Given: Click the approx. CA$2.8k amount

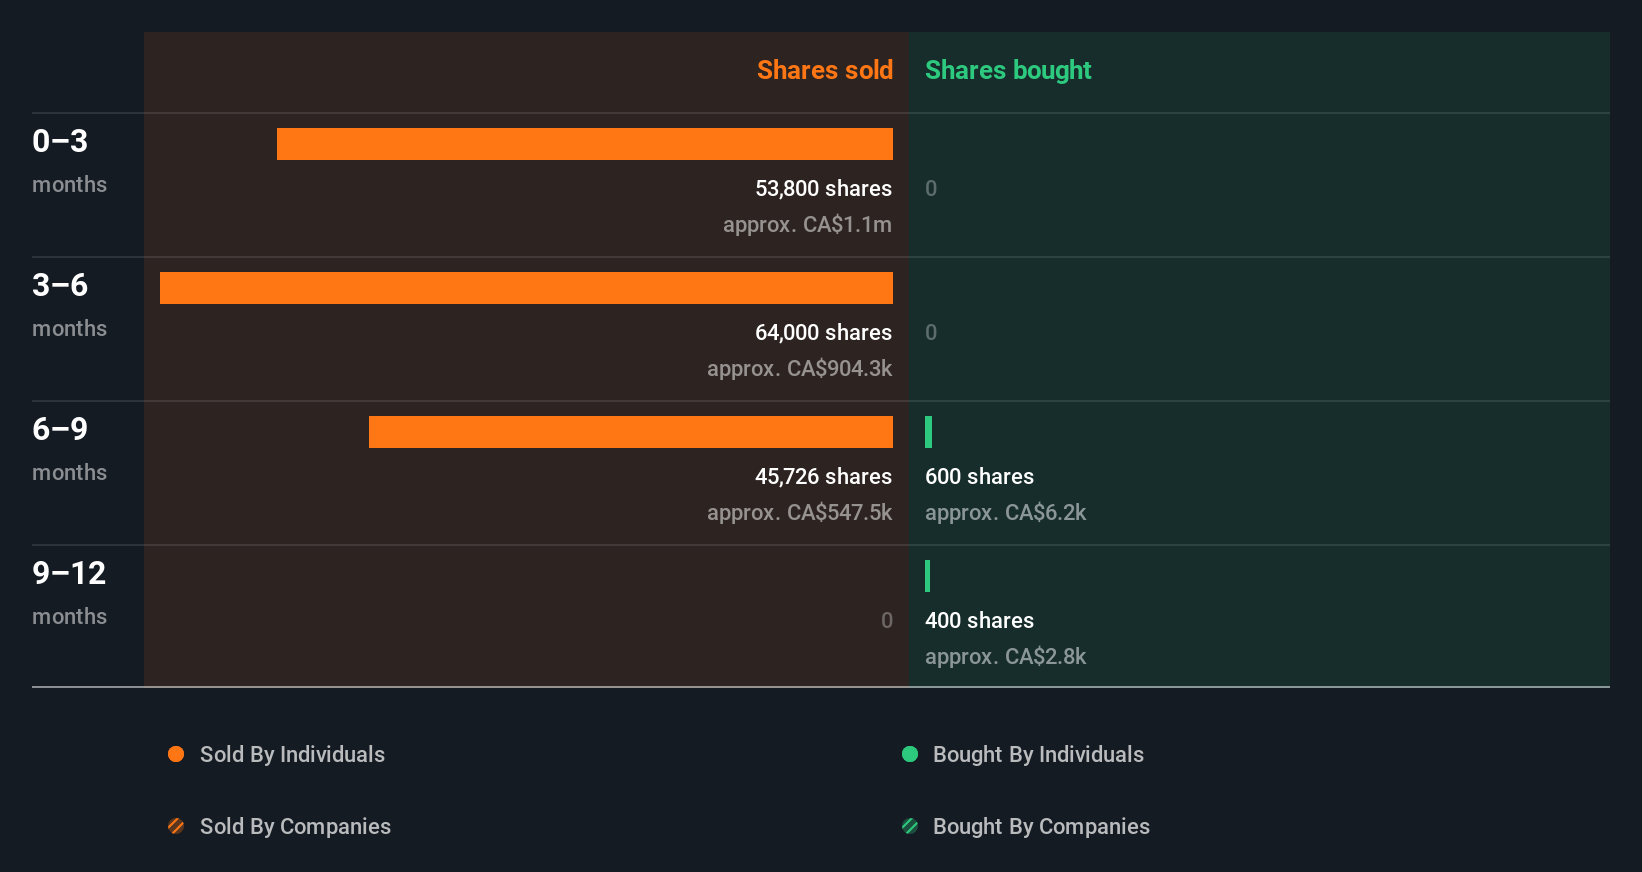Looking at the screenshot, I should tap(1005, 657).
